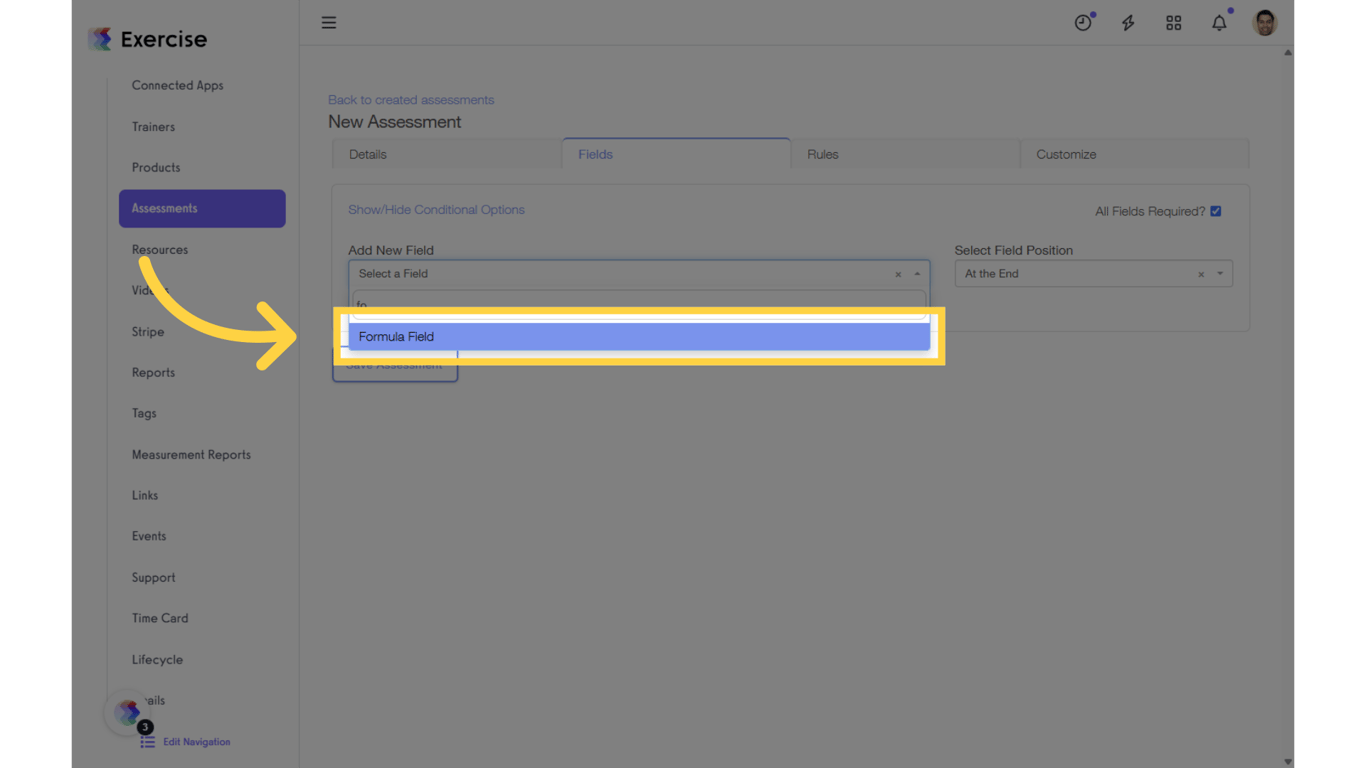Clear the Select a Field dropdown selection

(898, 273)
